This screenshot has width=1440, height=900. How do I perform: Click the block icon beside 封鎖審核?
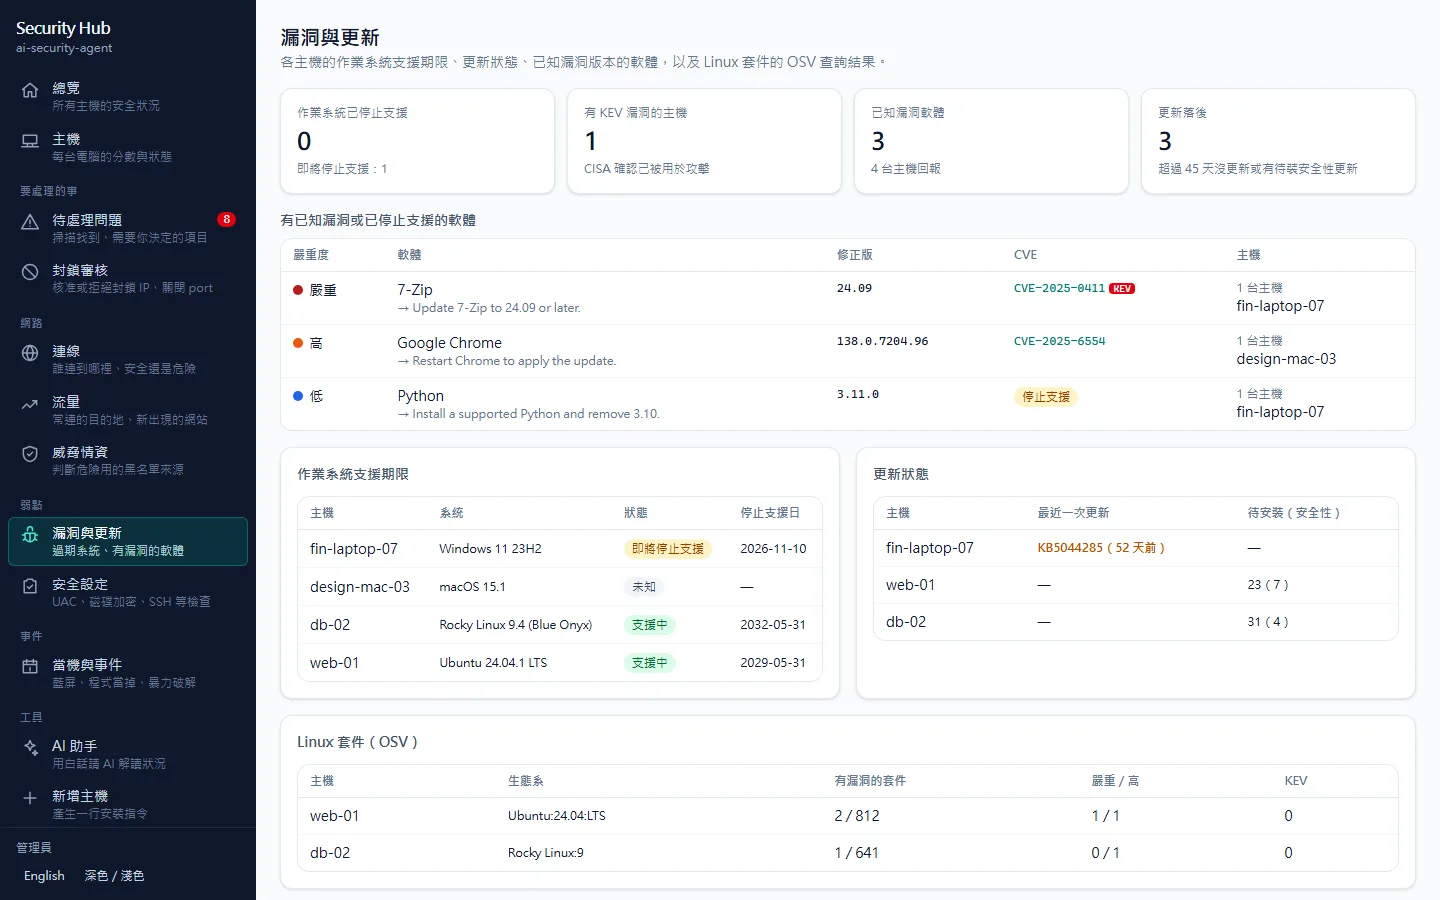point(30,272)
